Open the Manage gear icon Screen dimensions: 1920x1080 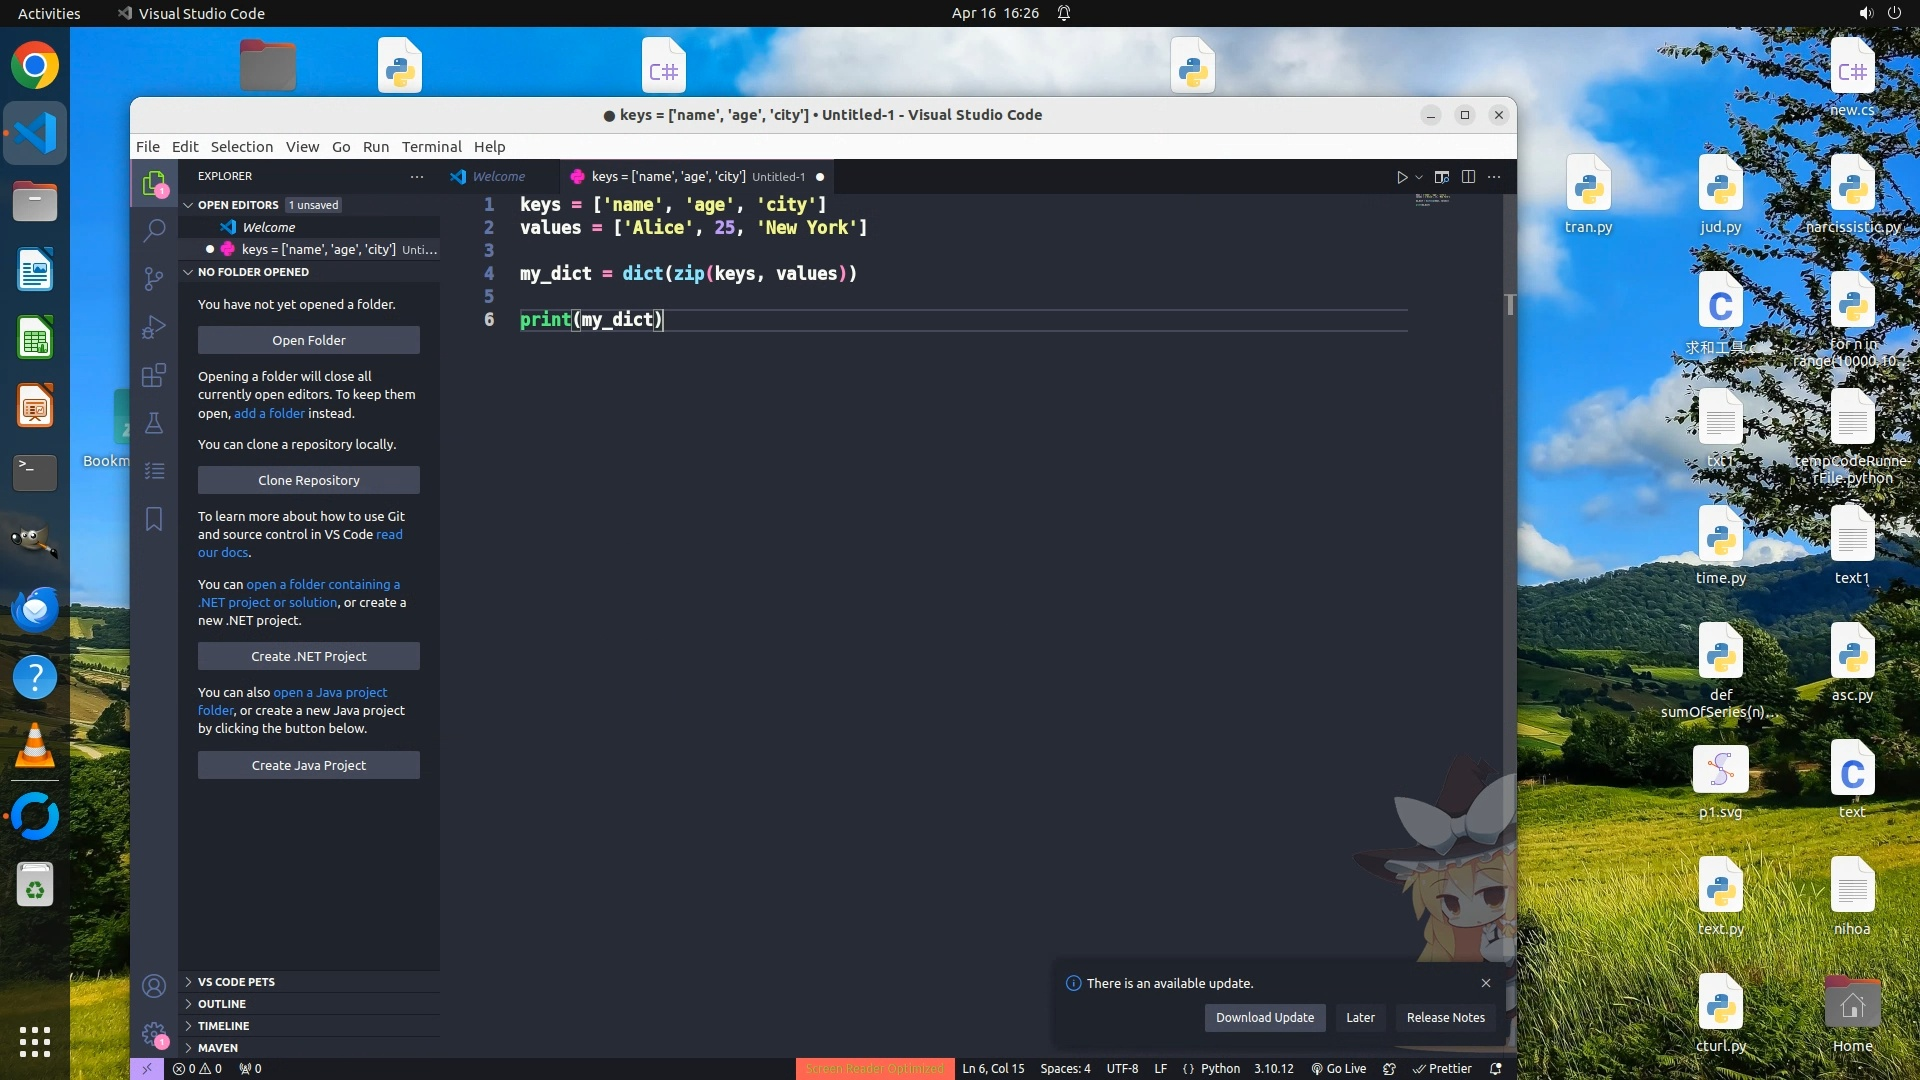pos(154,1033)
